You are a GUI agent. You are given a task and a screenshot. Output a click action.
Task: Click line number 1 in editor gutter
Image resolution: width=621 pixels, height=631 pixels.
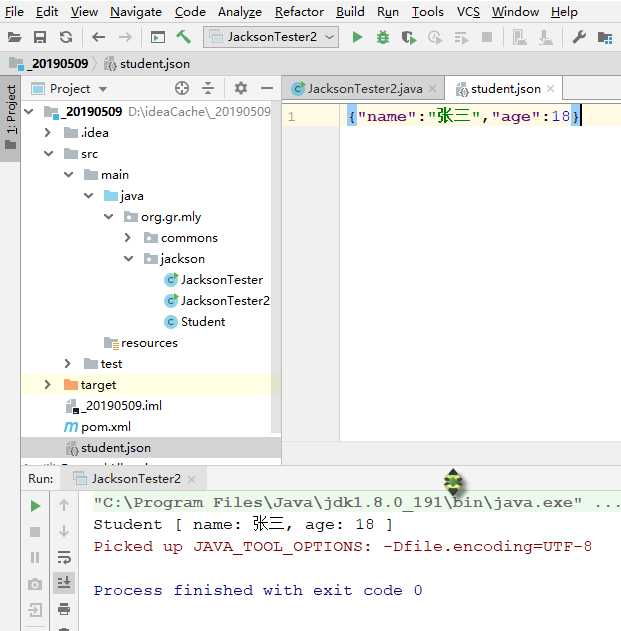click(x=291, y=117)
